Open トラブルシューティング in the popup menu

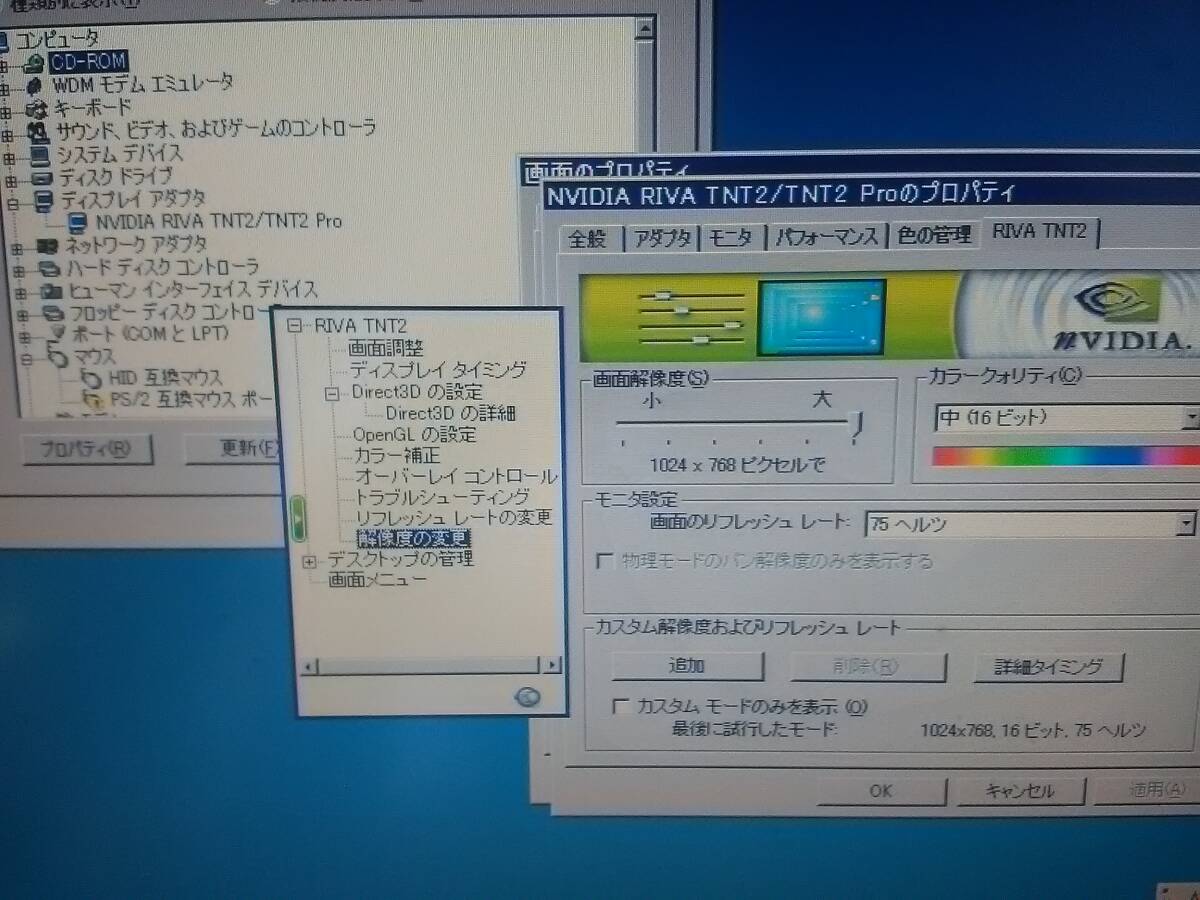pyautogui.click(x=443, y=497)
